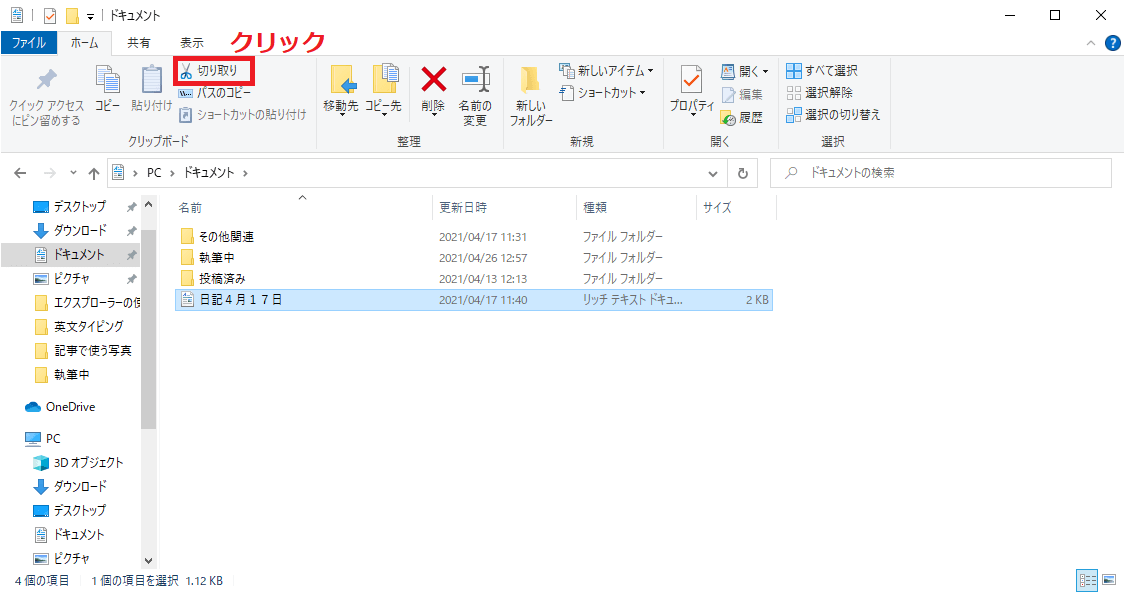
Task: Click the Properties checkmark icon in the title bar
Action: pyautogui.click(x=50, y=15)
